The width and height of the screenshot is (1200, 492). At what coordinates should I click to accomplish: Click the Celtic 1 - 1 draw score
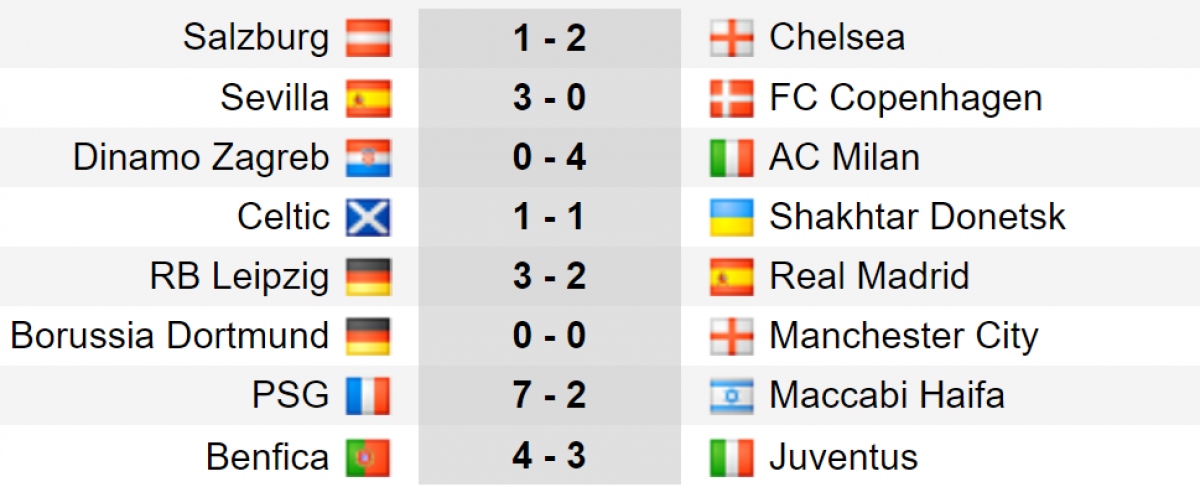[x=549, y=217]
